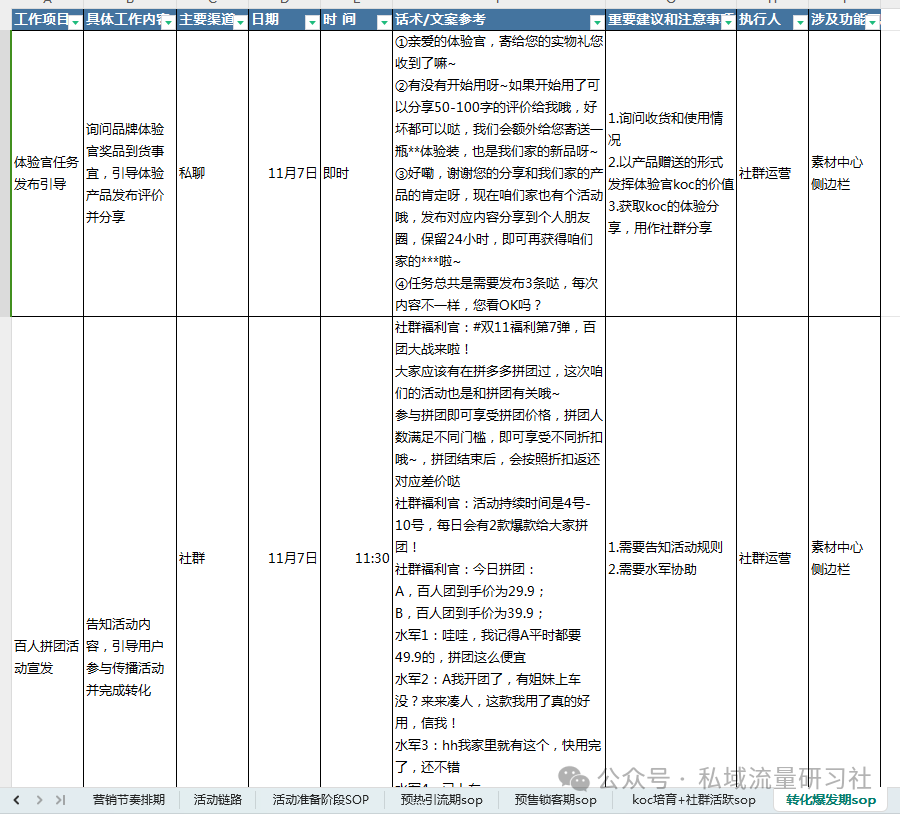Open the 执行人 column filter dropdown
The height and width of the screenshot is (814, 900).
(800, 22)
